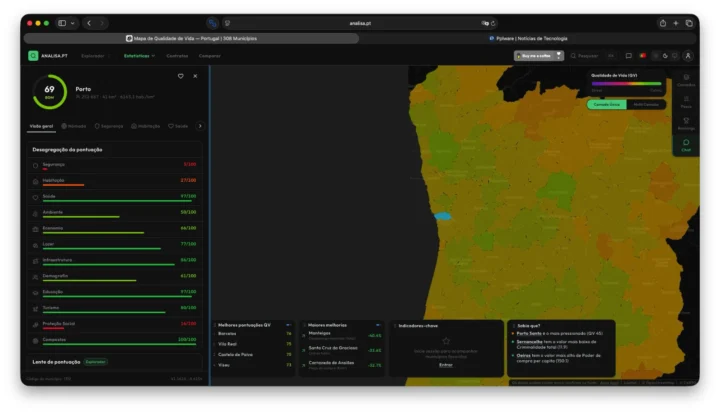
Task: Open the Sernancelhe link
Action: coord(529,342)
